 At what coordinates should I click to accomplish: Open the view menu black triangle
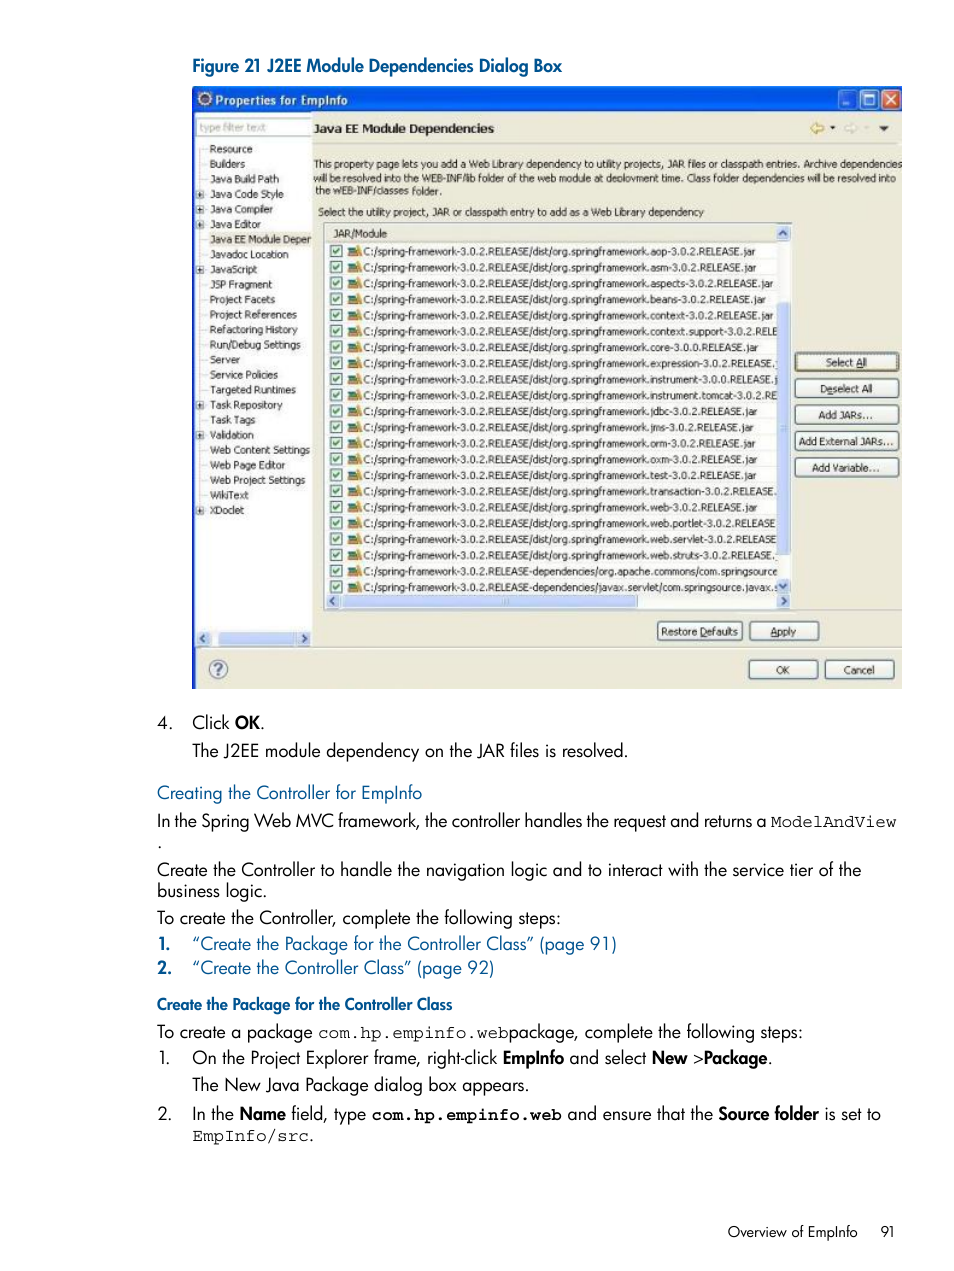(x=884, y=128)
